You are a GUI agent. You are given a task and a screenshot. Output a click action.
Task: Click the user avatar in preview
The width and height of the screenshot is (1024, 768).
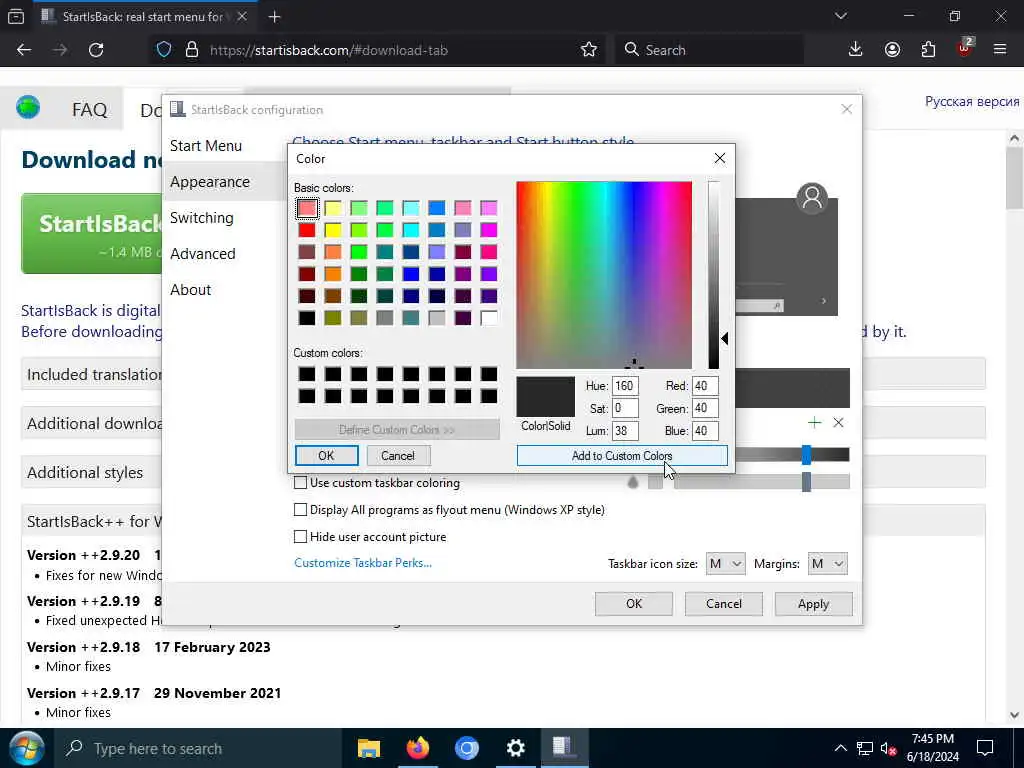812,197
